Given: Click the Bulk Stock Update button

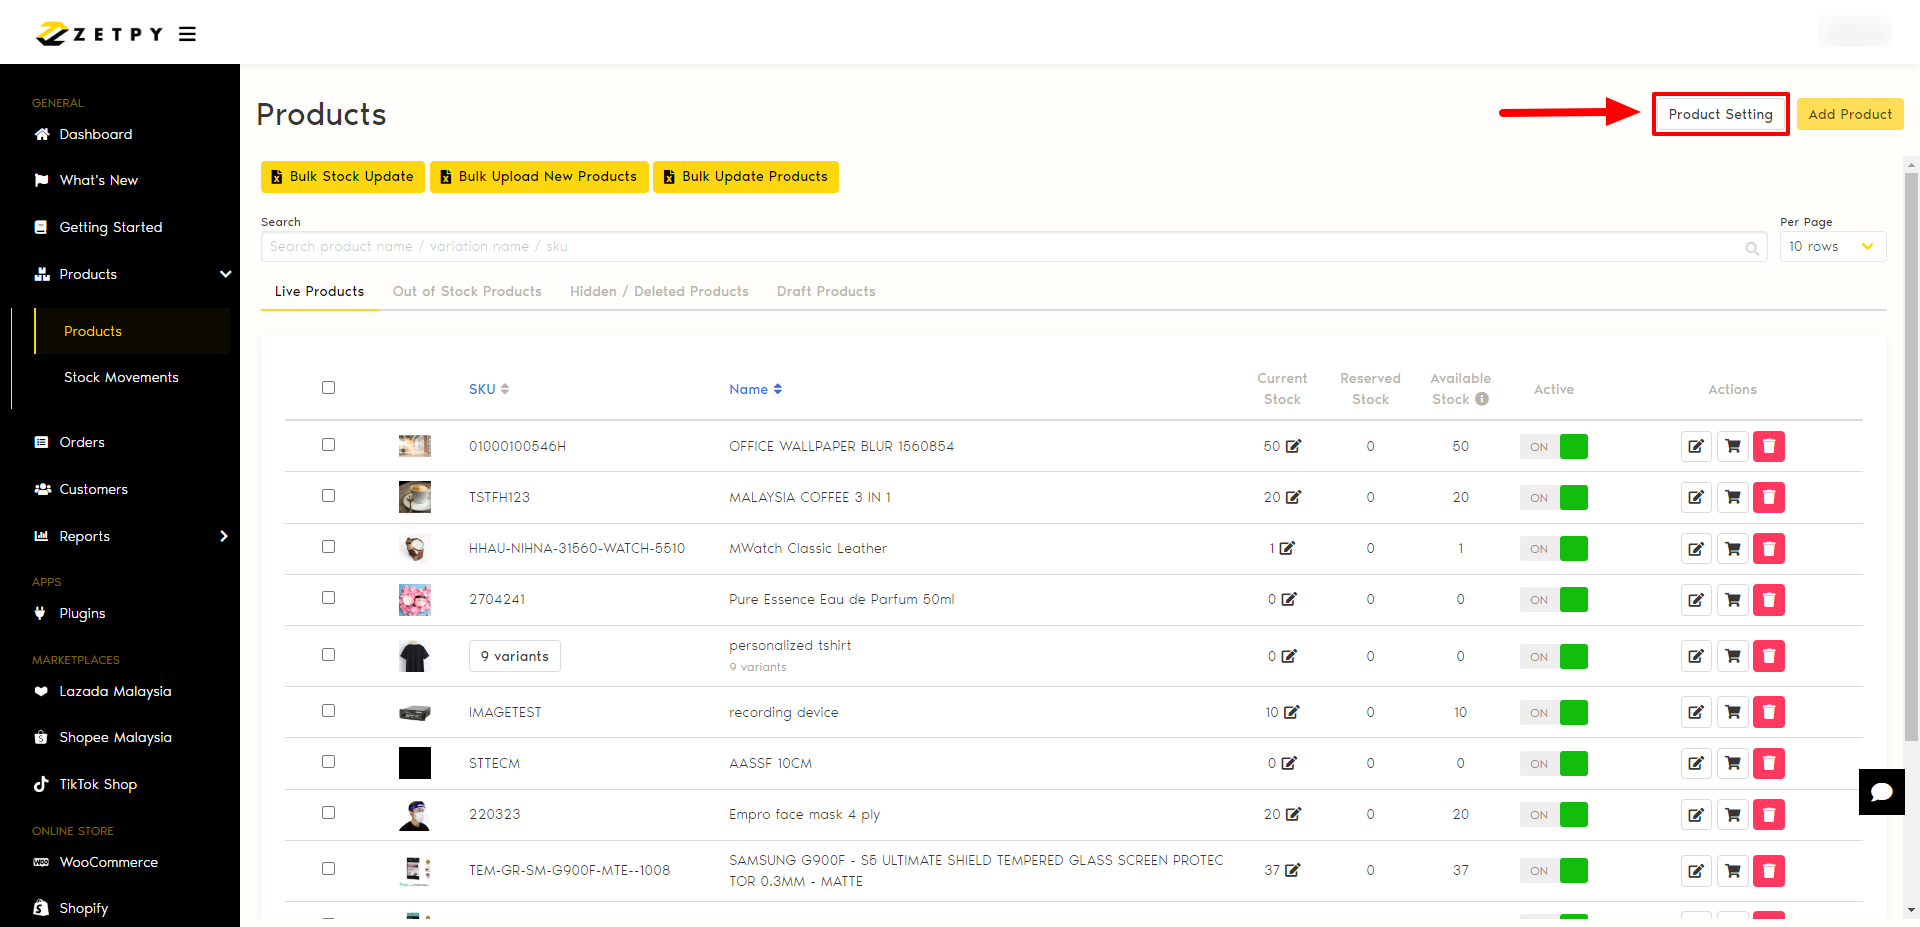Looking at the screenshot, I should click(x=343, y=177).
